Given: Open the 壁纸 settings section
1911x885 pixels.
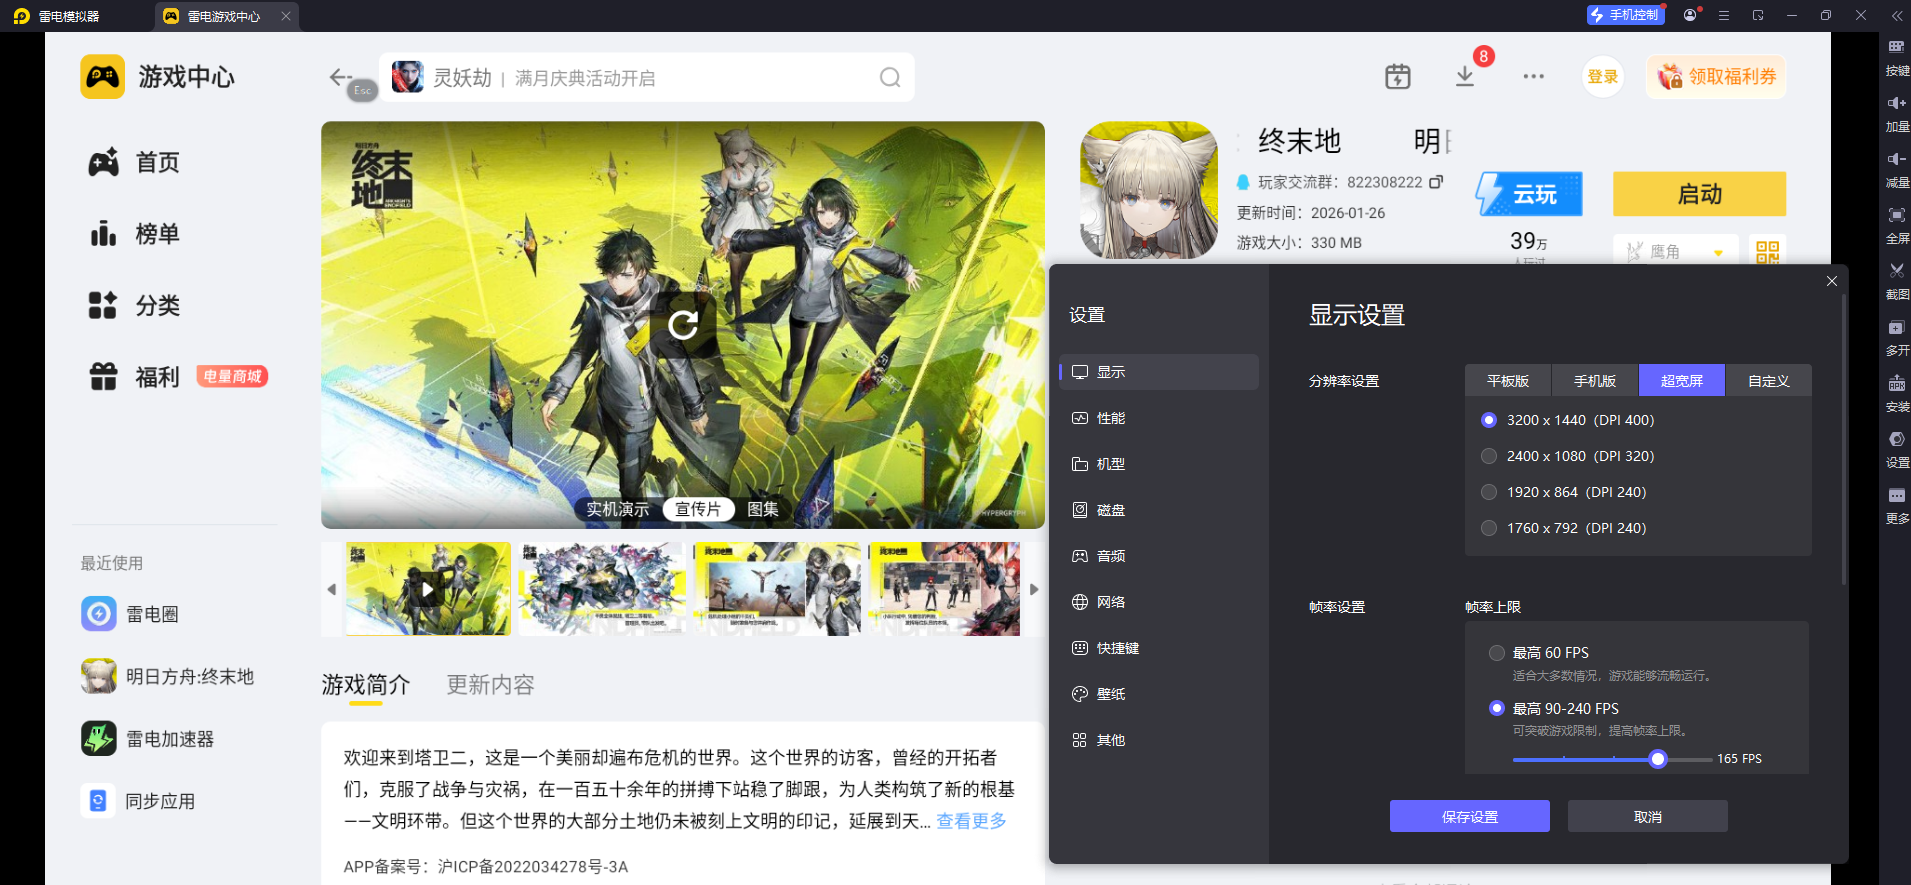Looking at the screenshot, I should click(1159, 694).
